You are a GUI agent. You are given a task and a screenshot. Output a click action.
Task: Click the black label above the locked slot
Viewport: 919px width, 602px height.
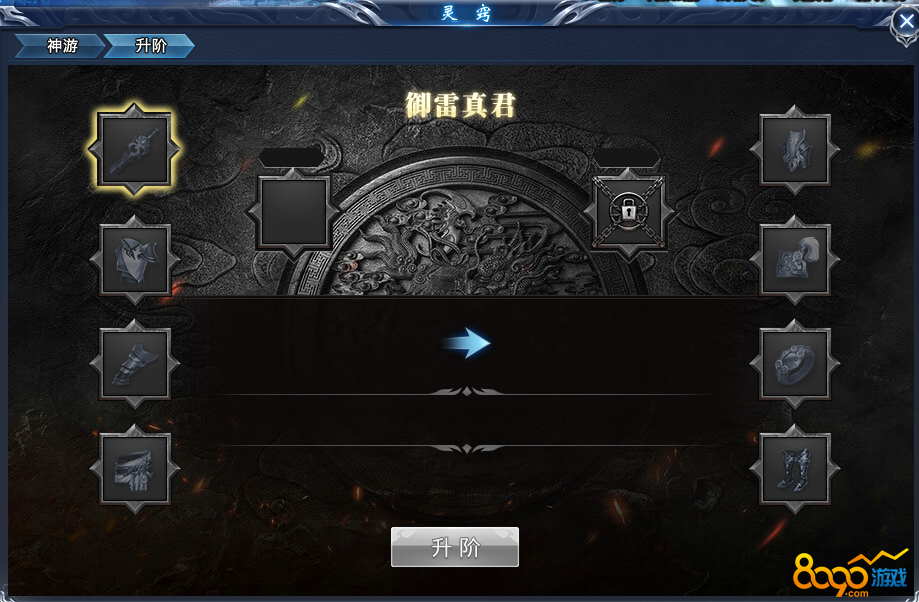(x=627, y=157)
